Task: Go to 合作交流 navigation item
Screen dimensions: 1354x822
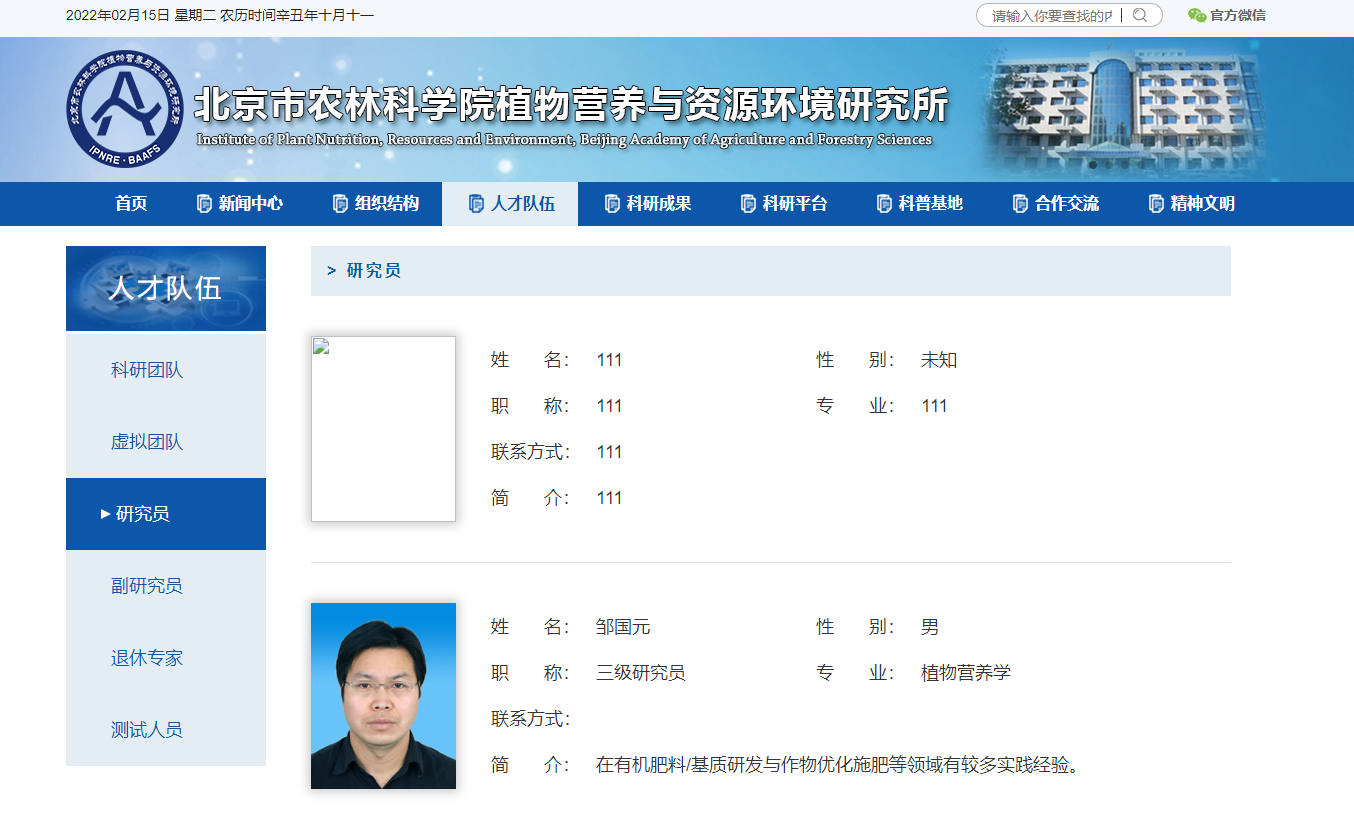Action: [1056, 204]
